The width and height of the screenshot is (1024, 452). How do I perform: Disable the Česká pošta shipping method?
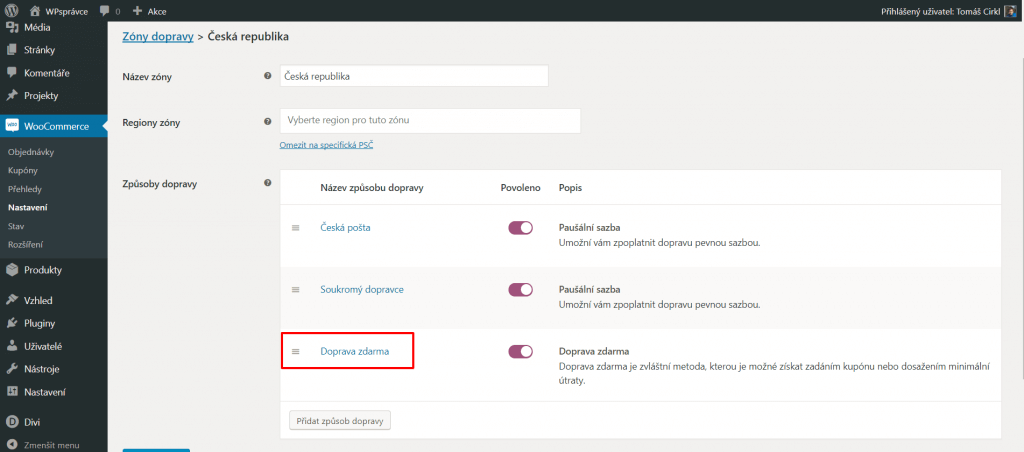pyautogui.click(x=520, y=227)
